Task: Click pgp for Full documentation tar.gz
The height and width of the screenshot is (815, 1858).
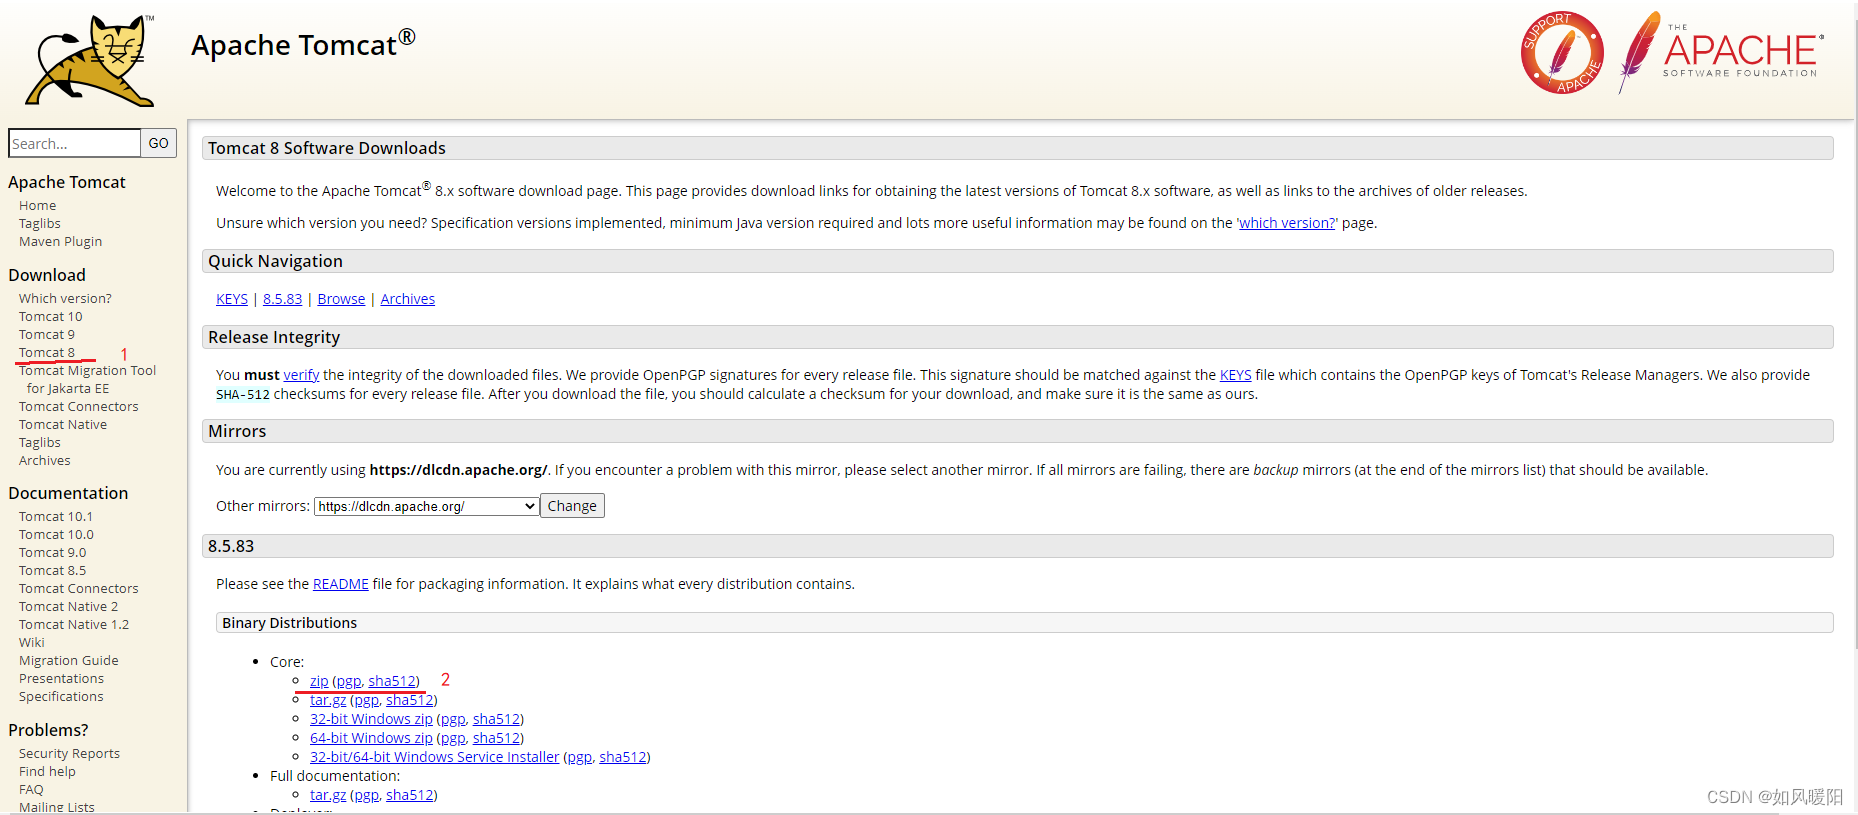Action: [x=366, y=795]
